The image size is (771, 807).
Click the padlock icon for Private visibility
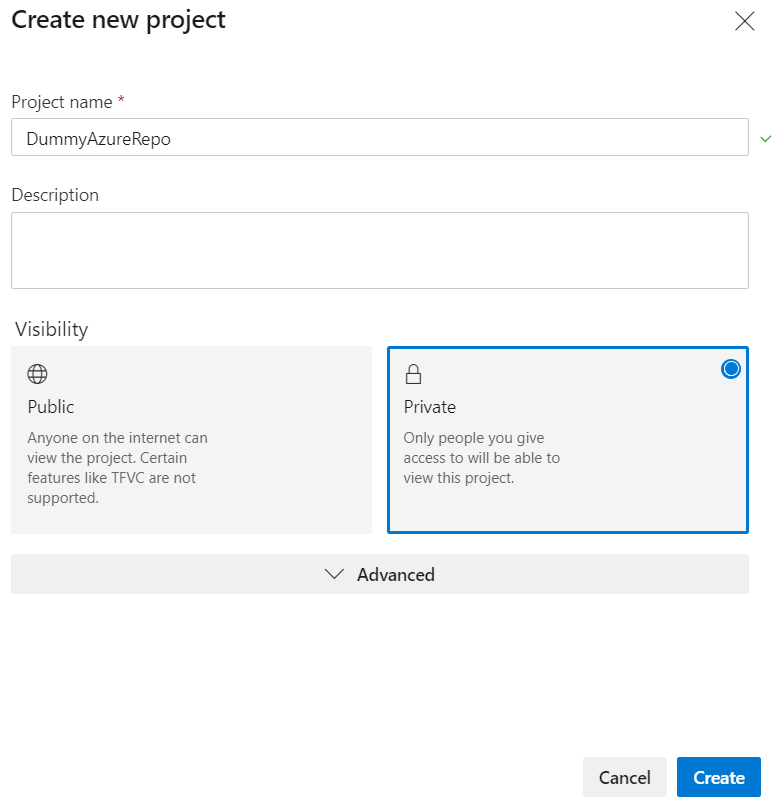pyautogui.click(x=413, y=375)
